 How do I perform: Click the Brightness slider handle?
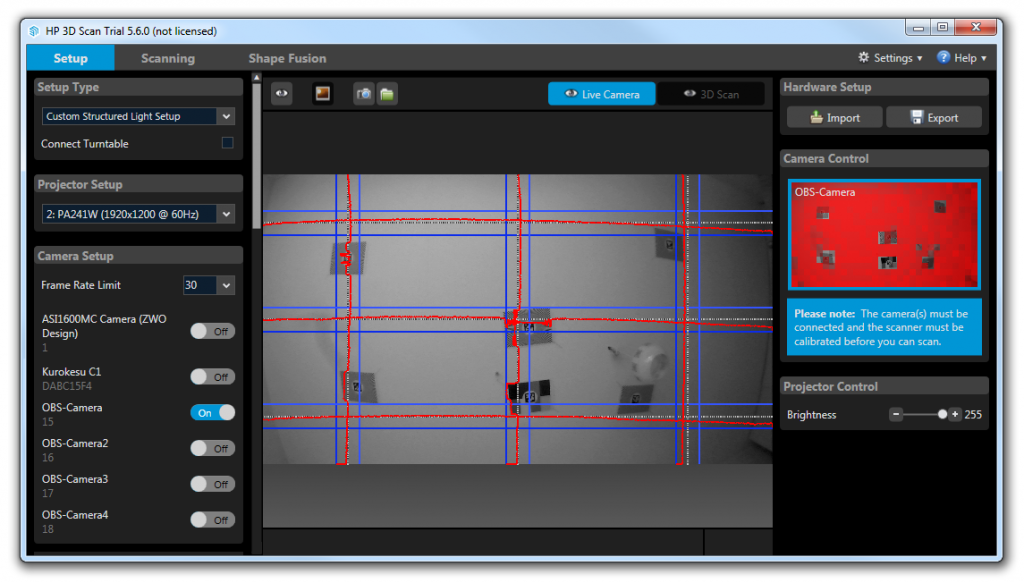[x=942, y=414]
